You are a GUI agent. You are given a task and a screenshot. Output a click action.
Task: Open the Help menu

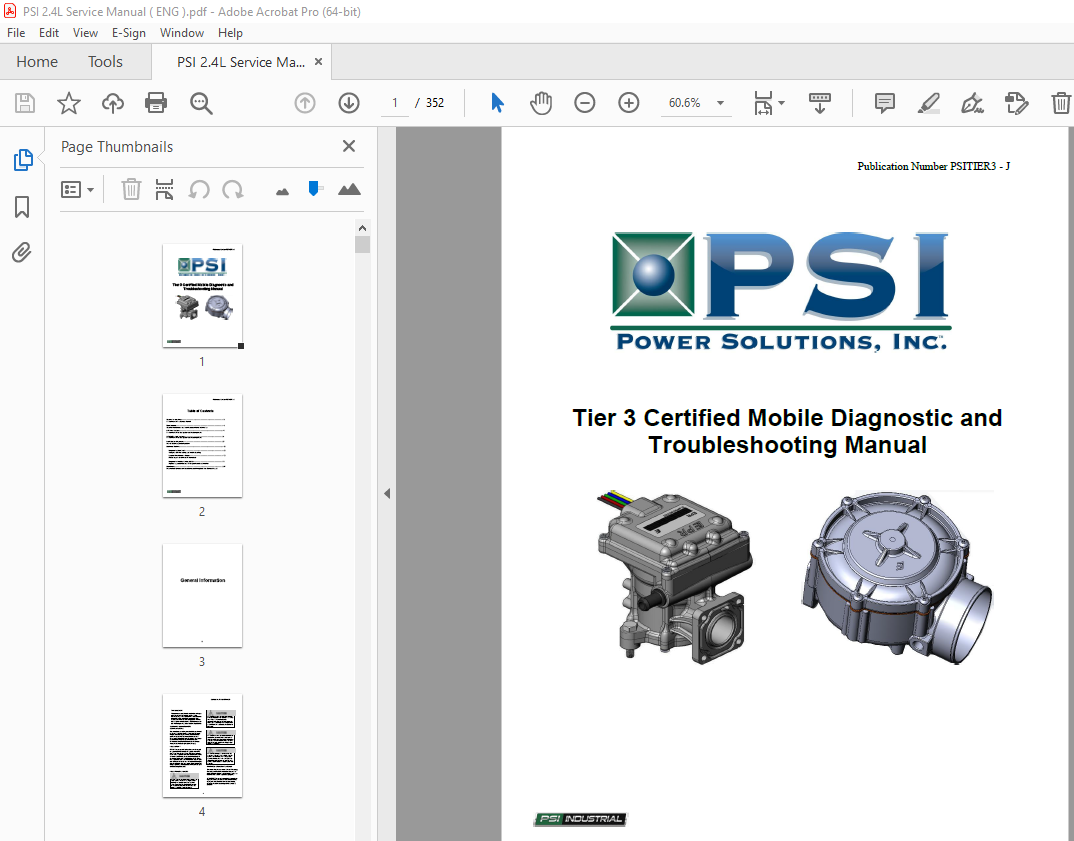230,33
